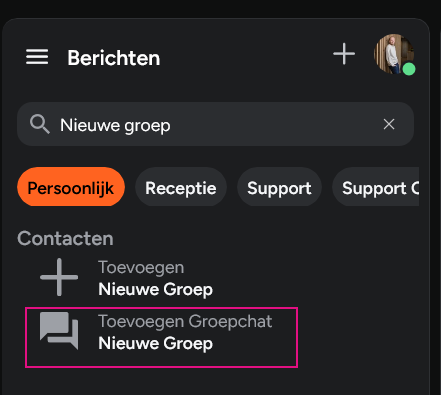Image resolution: width=441 pixels, height=395 pixels.
Task: Open the partially visible Support C tab
Action: pos(376,187)
